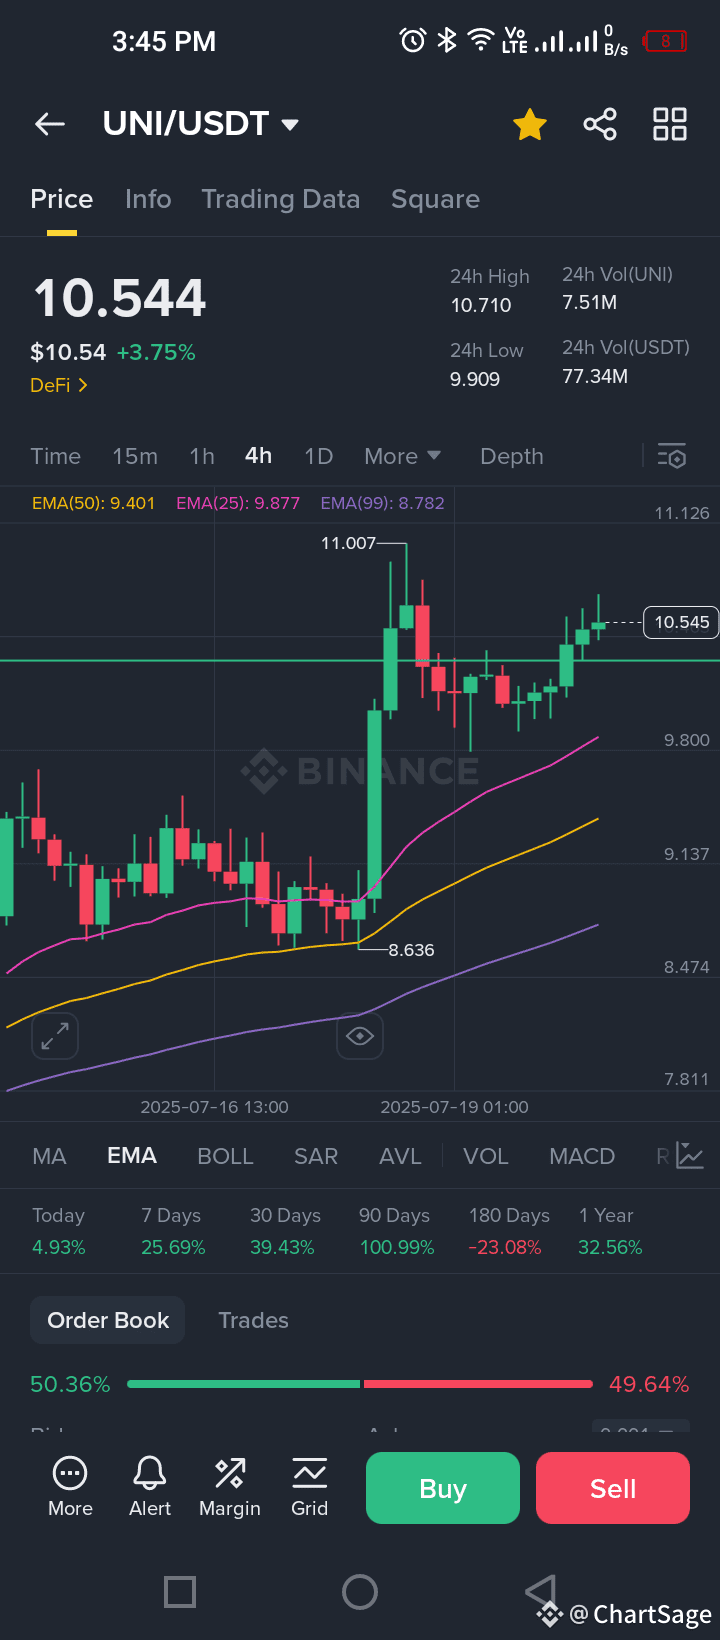This screenshot has height=1640, width=720.
Task: Tap the 11.007 high marker on chart
Action: click(348, 543)
